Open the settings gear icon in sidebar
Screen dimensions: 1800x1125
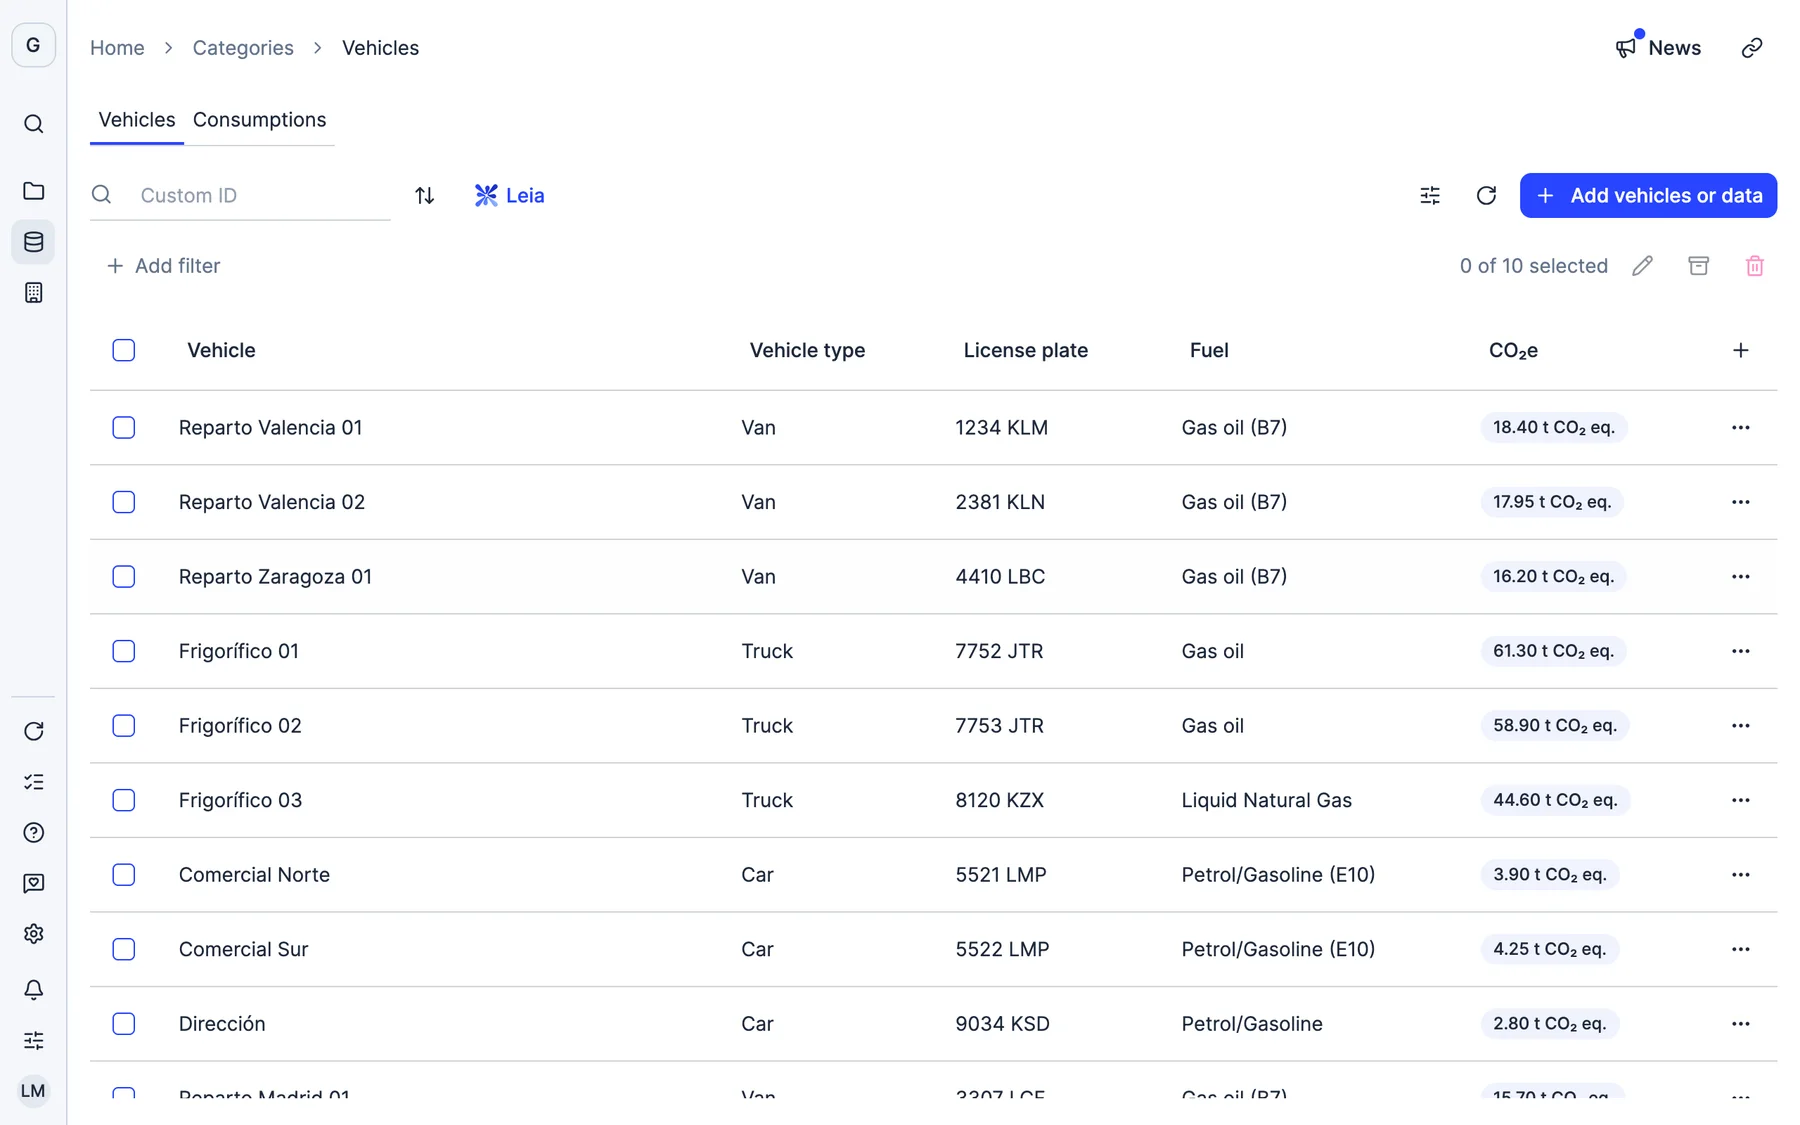(x=33, y=934)
